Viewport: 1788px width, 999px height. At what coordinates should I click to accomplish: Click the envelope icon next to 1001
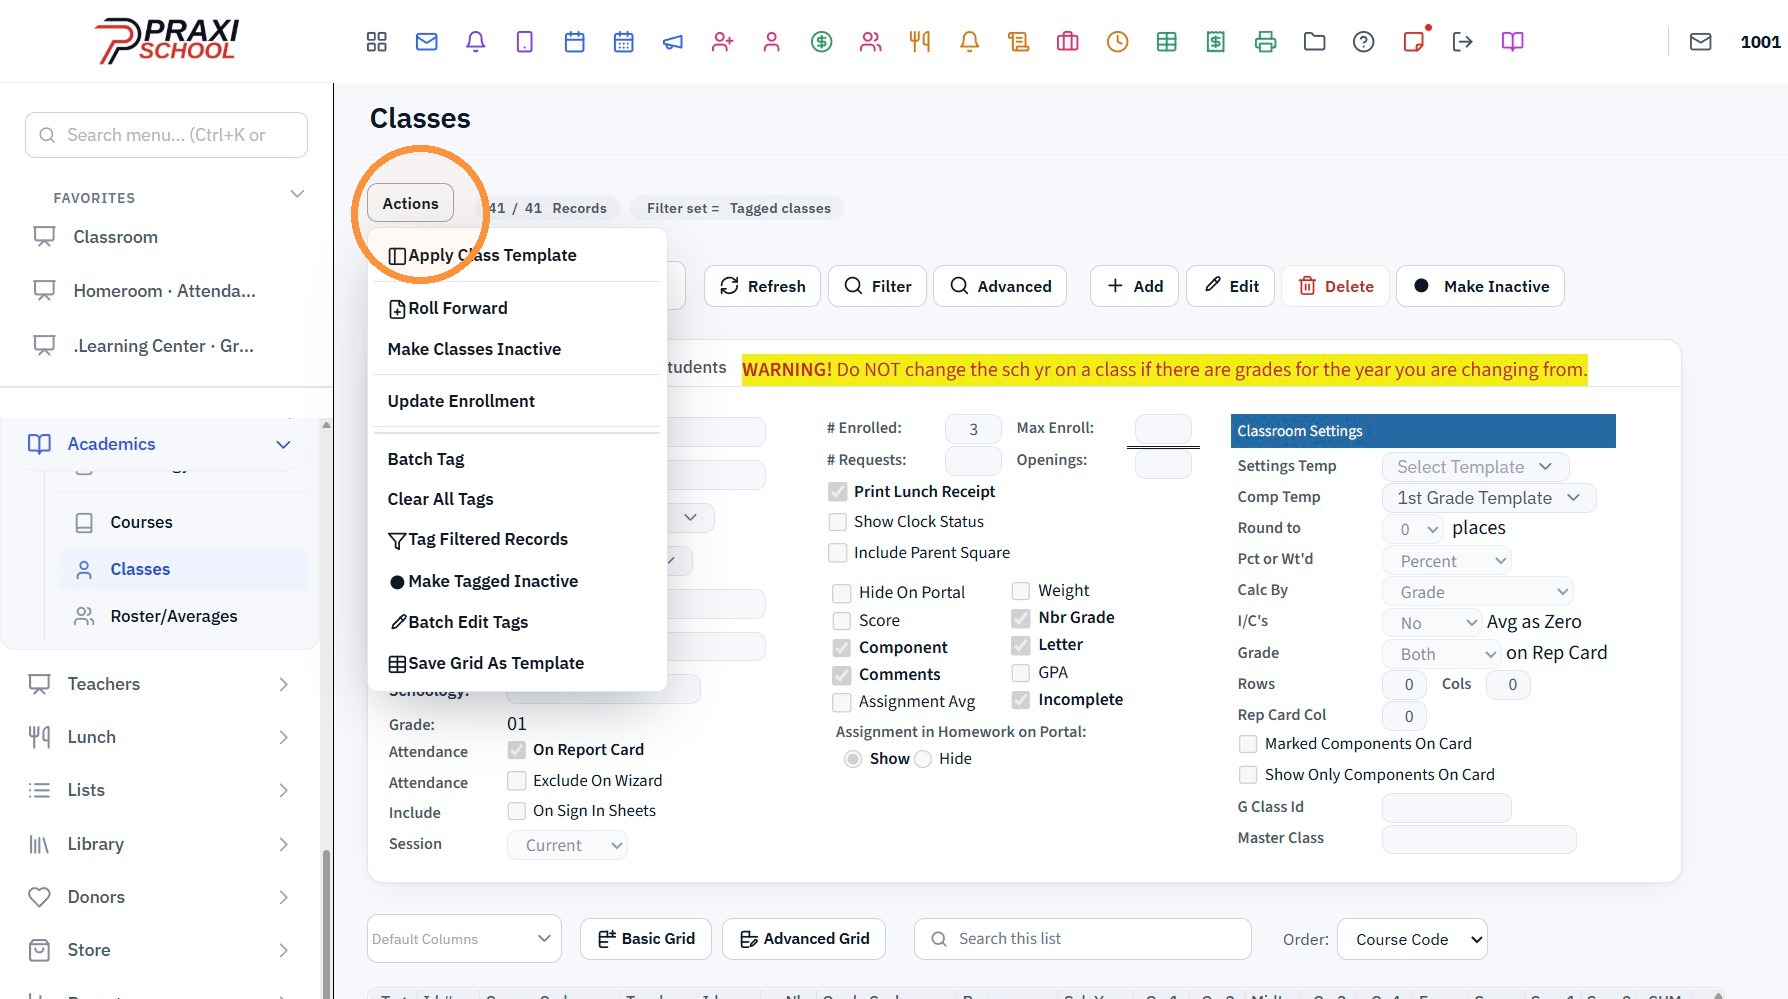click(1701, 42)
